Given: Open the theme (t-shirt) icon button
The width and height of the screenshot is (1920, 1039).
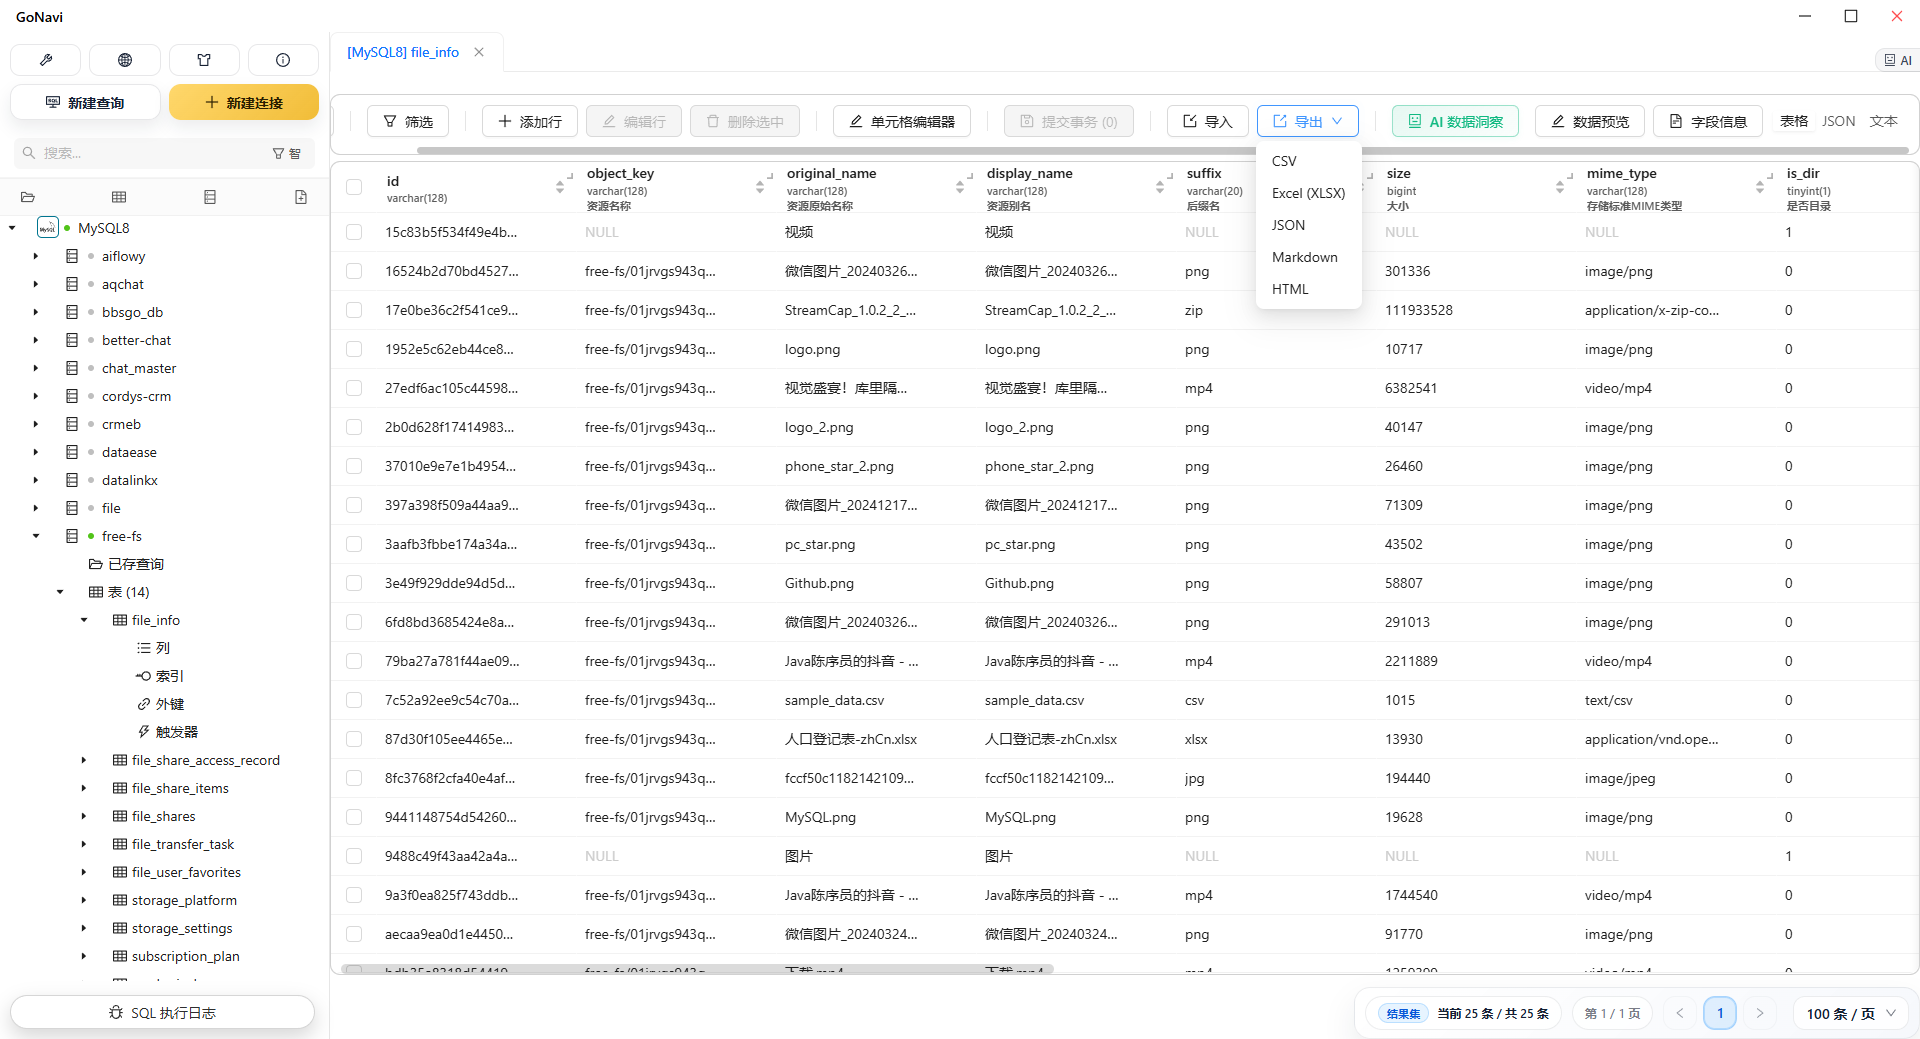Looking at the screenshot, I should click(x=204, y=60).
